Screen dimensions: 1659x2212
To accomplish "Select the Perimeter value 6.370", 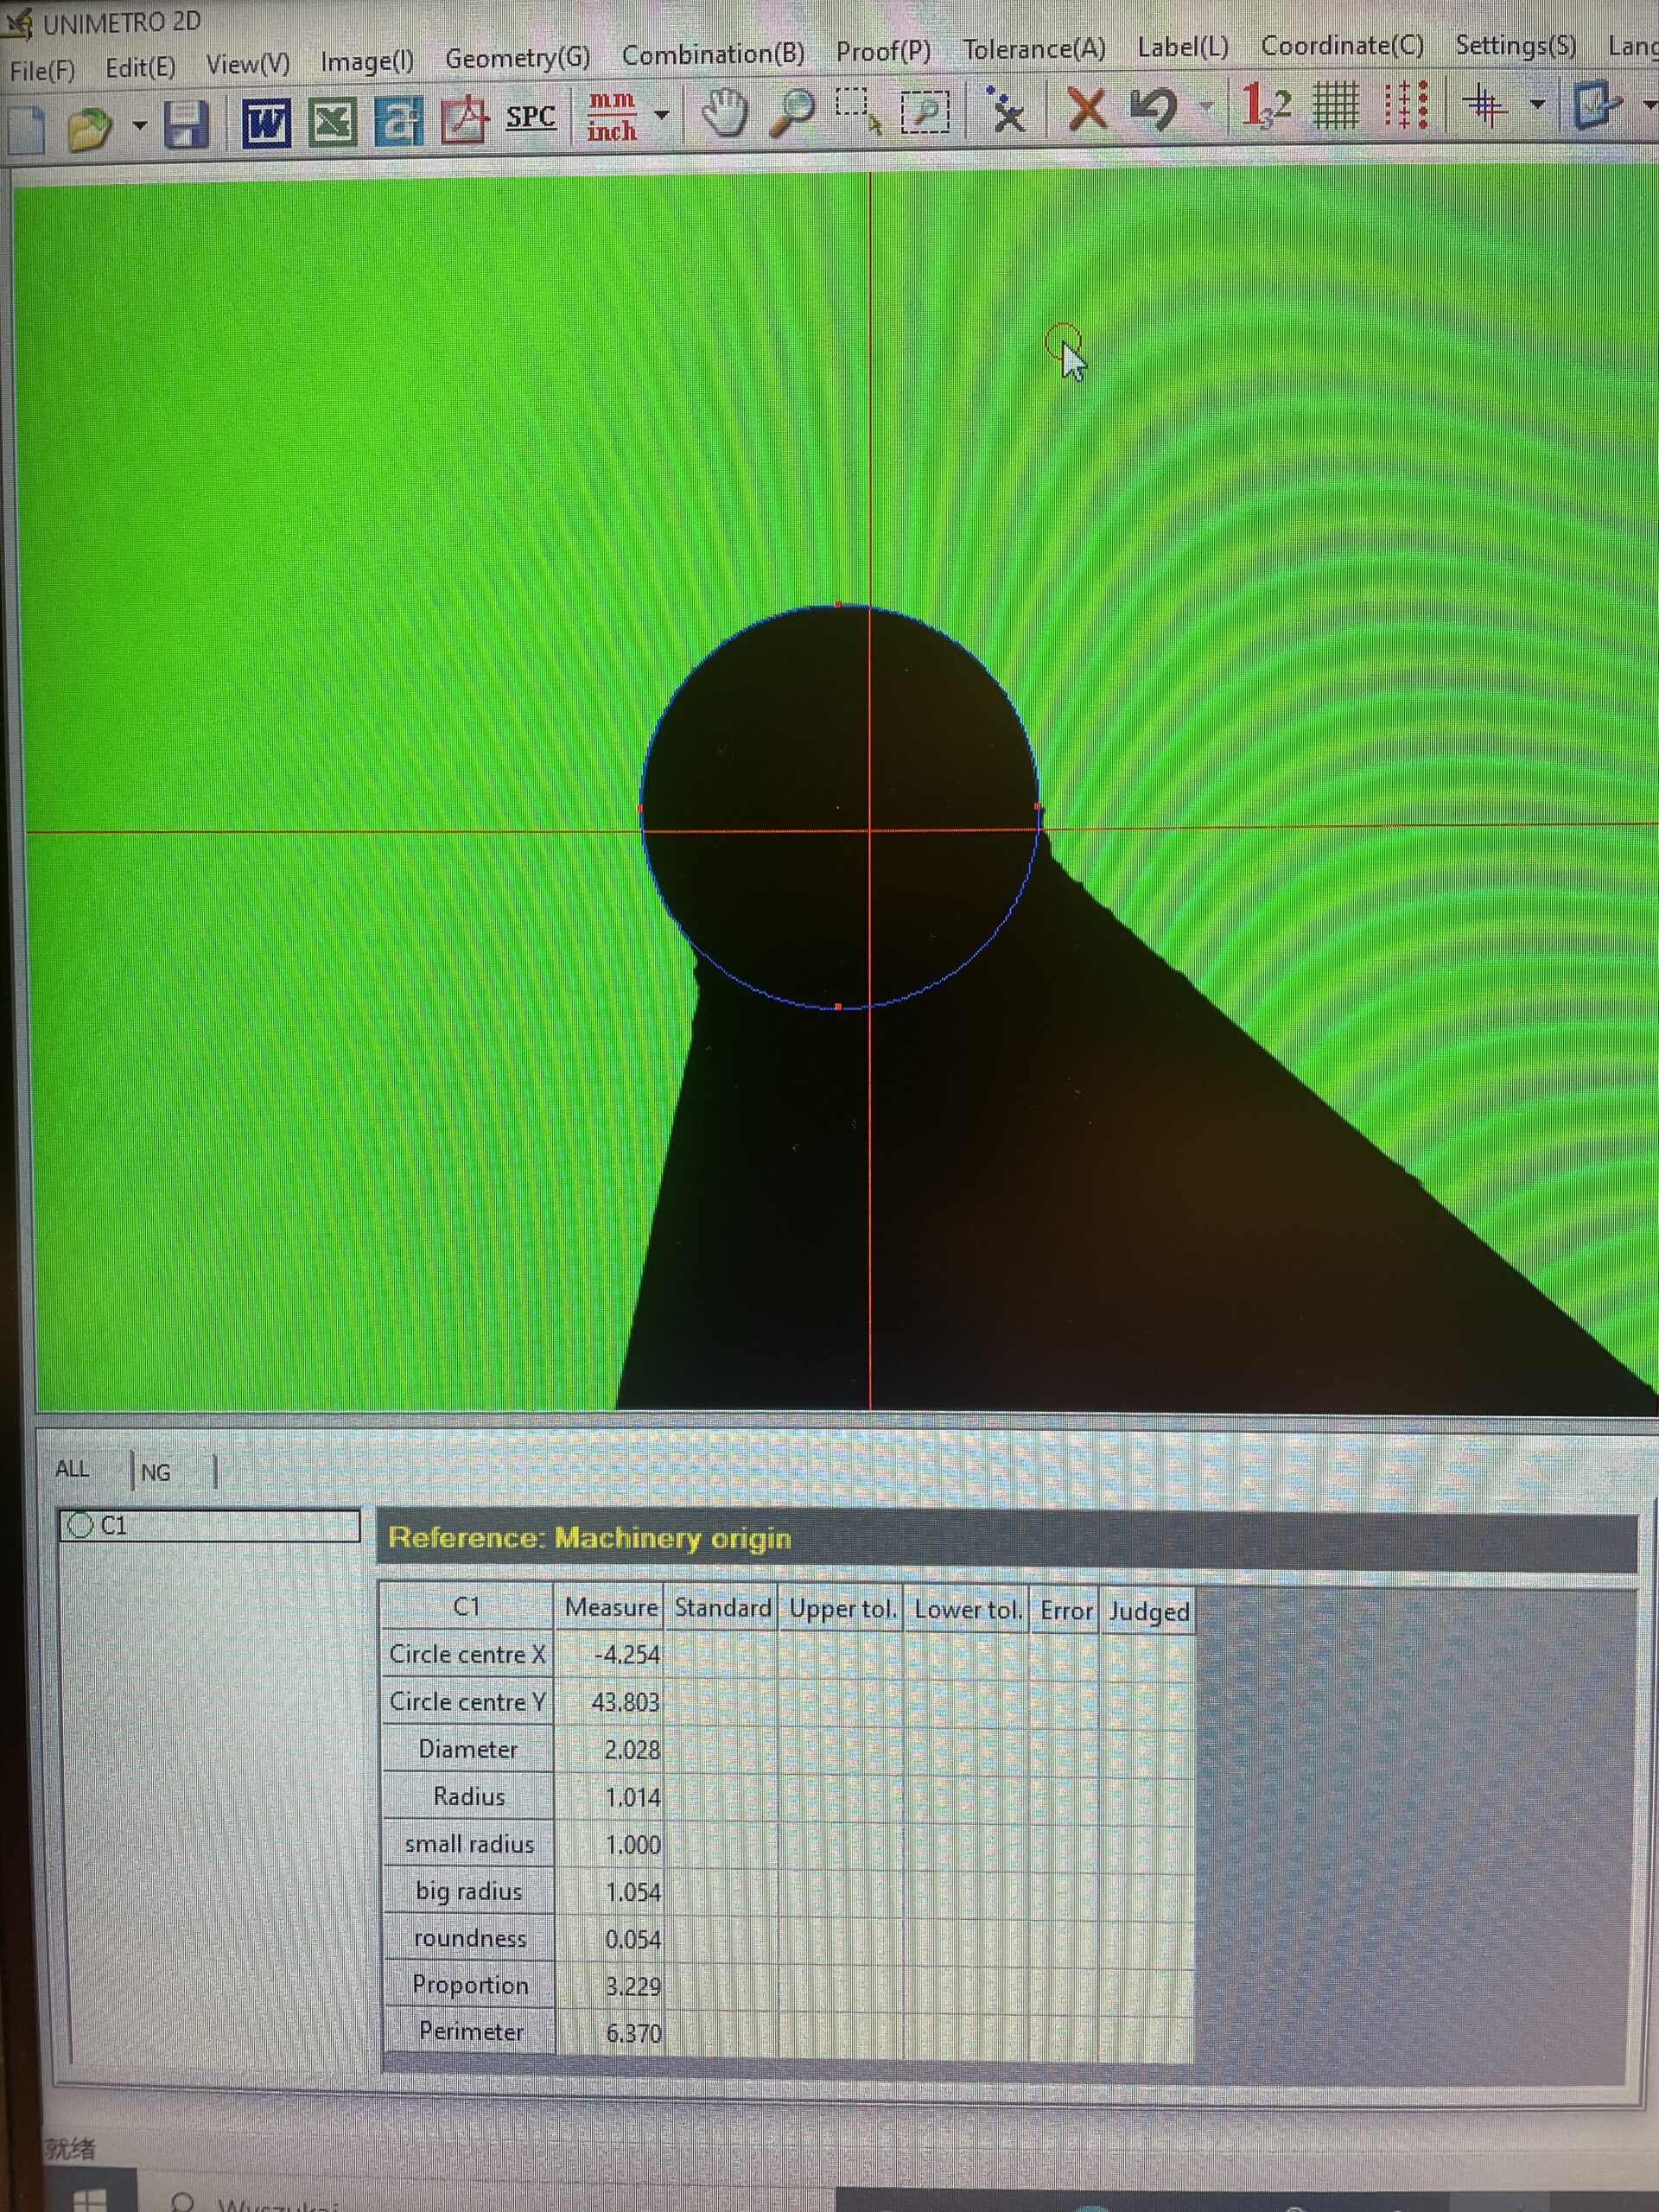I will (610, 2033).
